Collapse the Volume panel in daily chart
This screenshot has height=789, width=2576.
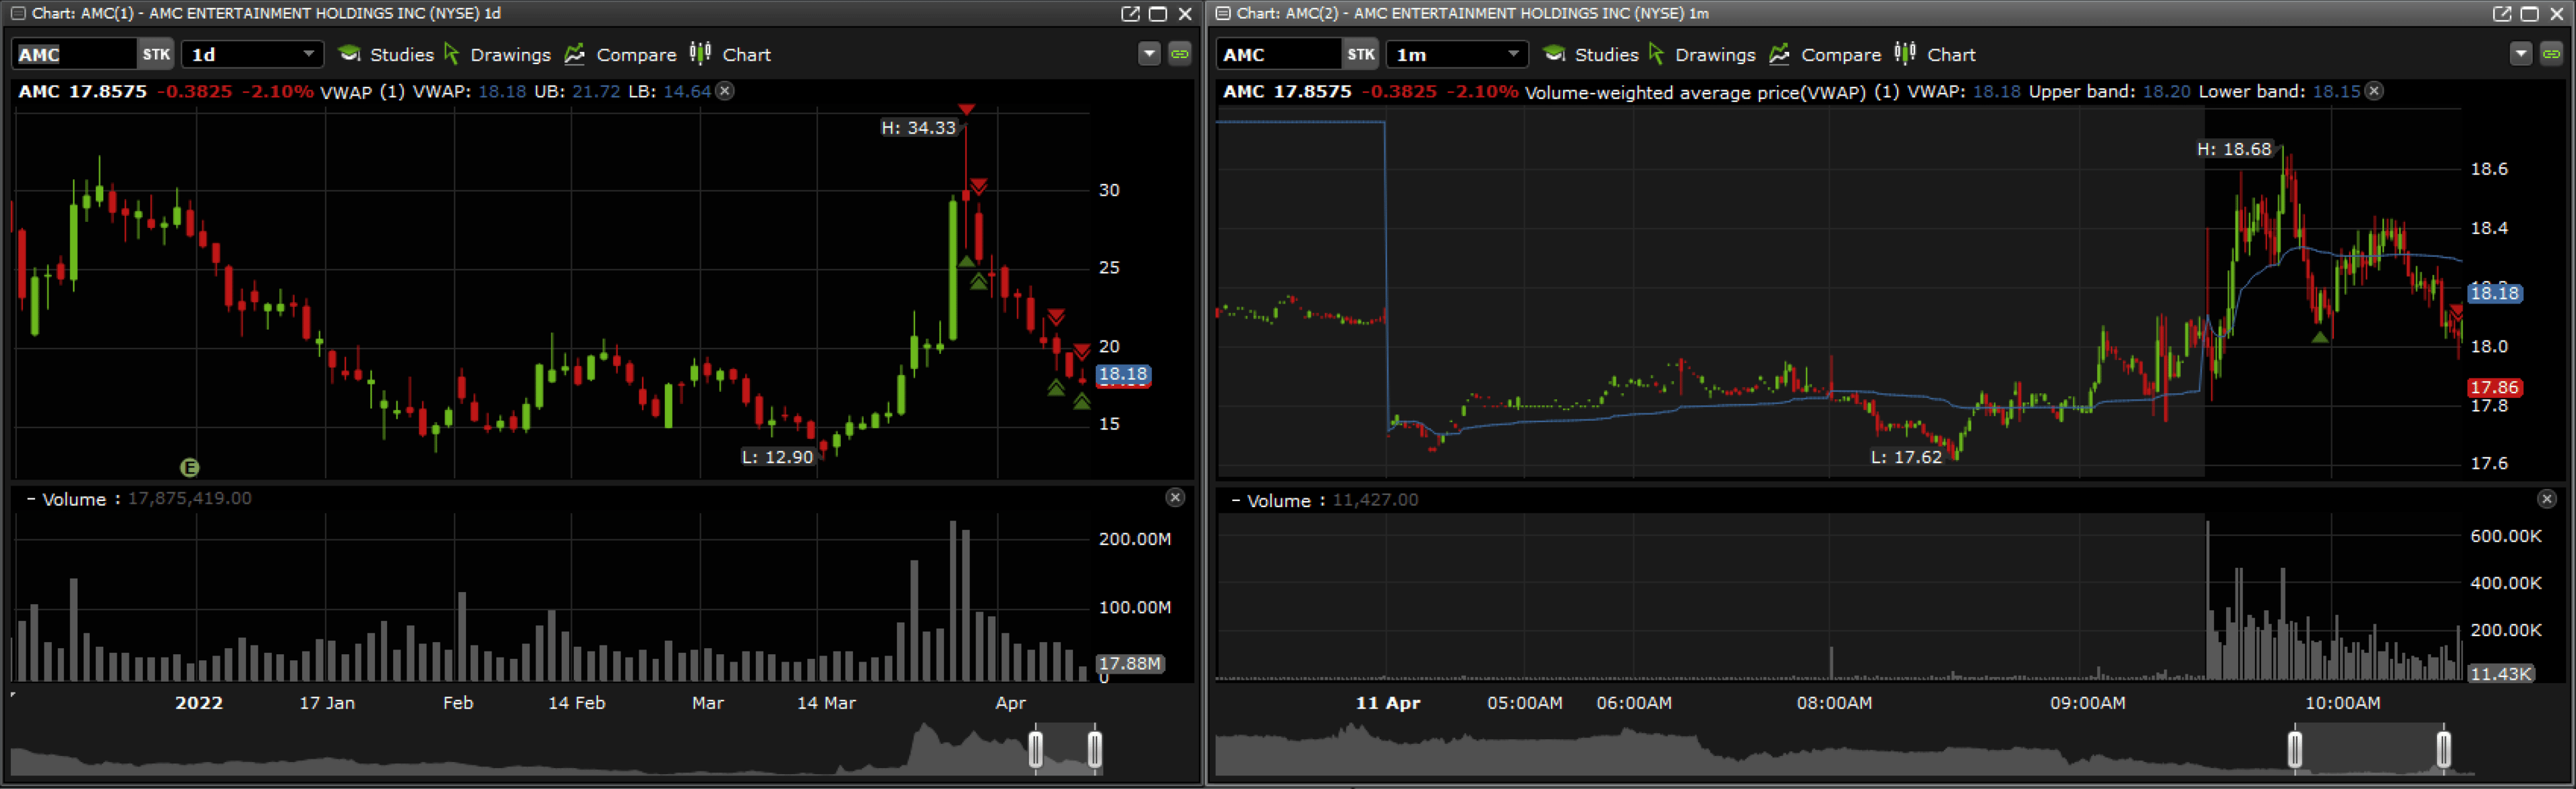[31, 499]
